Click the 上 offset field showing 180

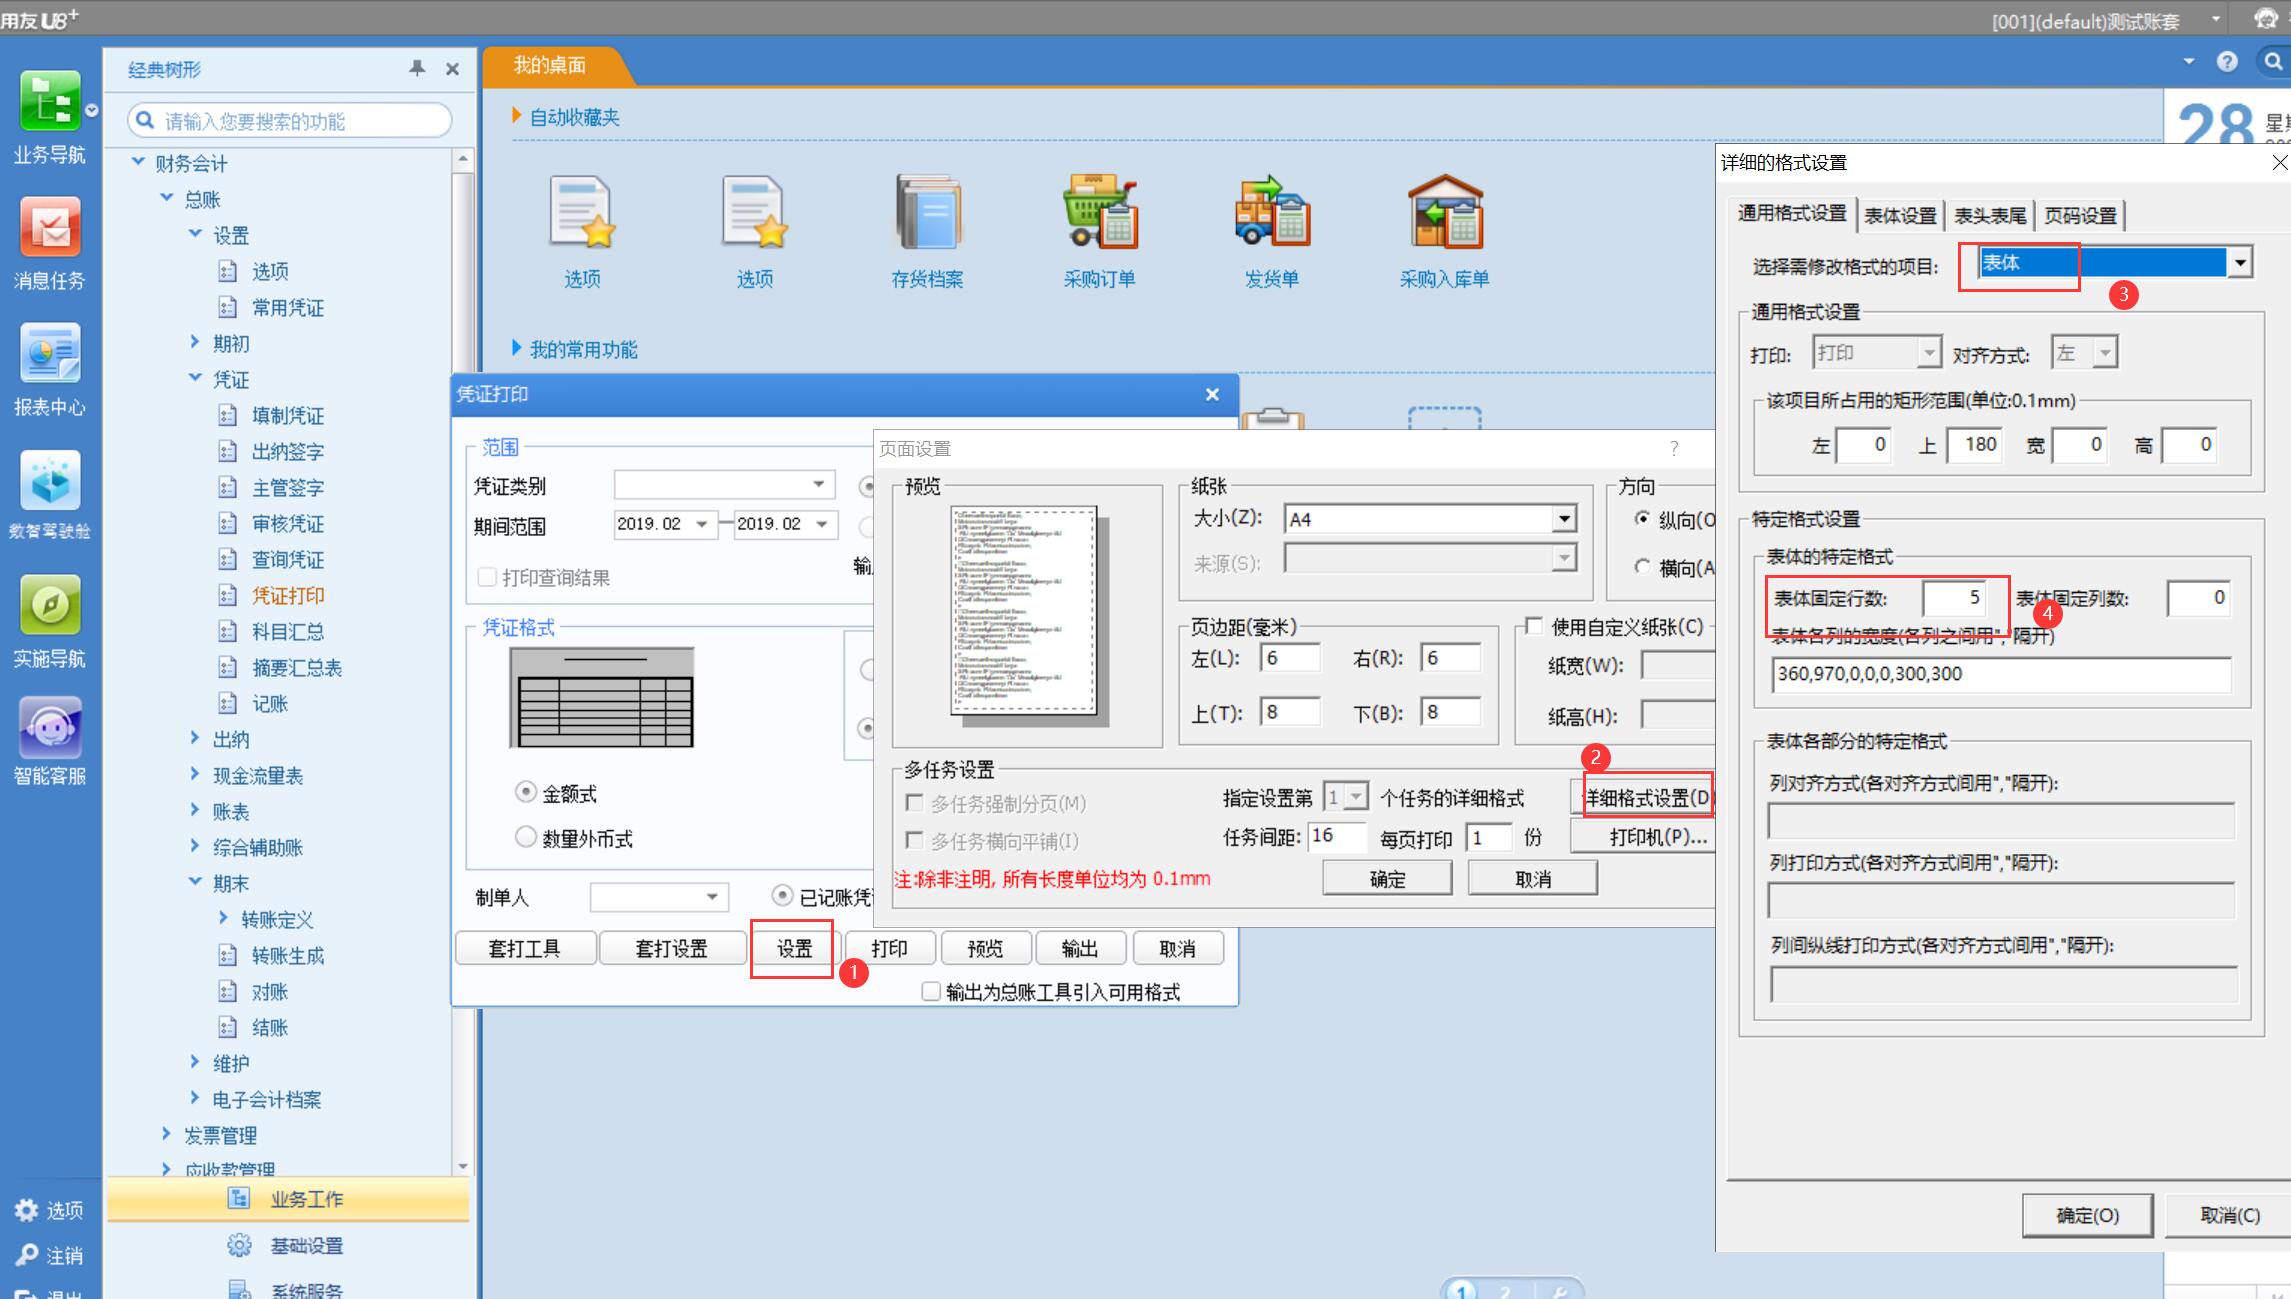1974,445
